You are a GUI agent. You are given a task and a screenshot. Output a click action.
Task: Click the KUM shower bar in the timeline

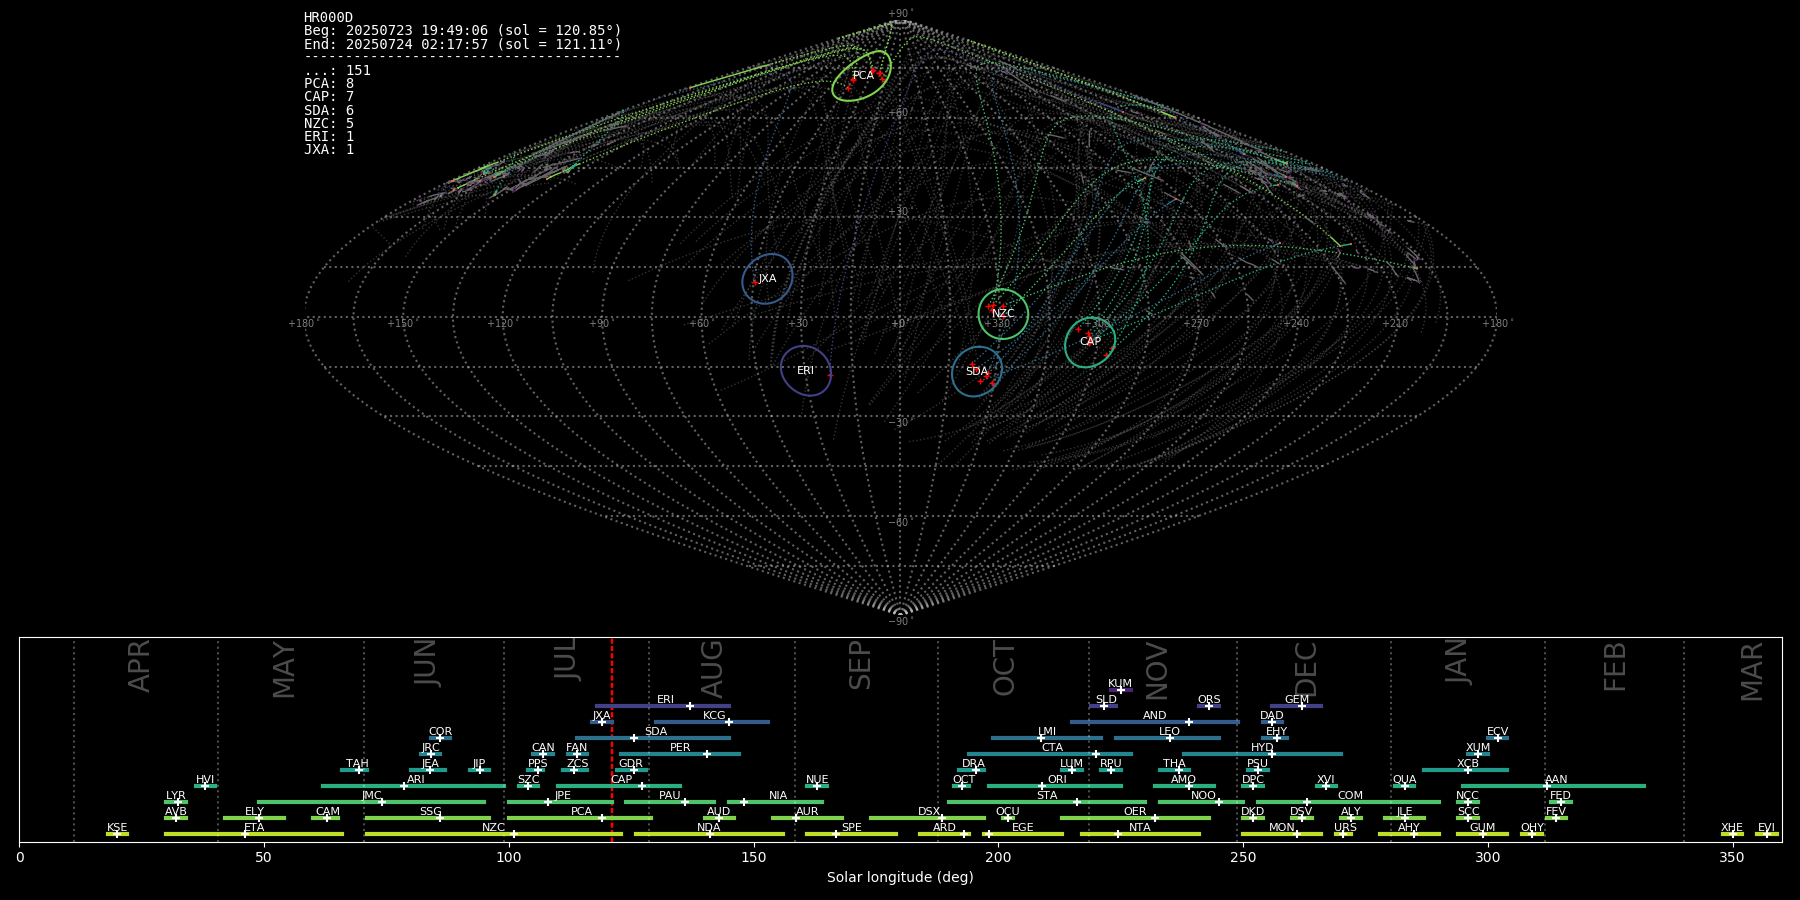(x=1120, y=690)
